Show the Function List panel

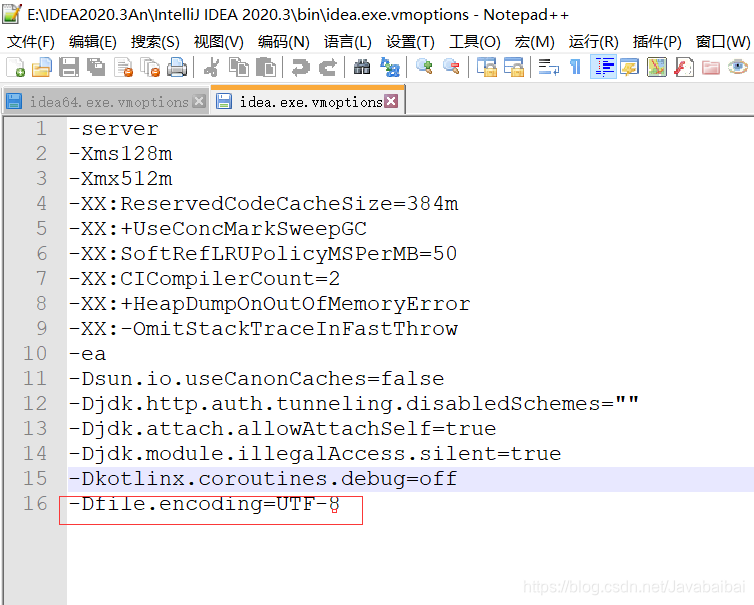pos(684,67)
